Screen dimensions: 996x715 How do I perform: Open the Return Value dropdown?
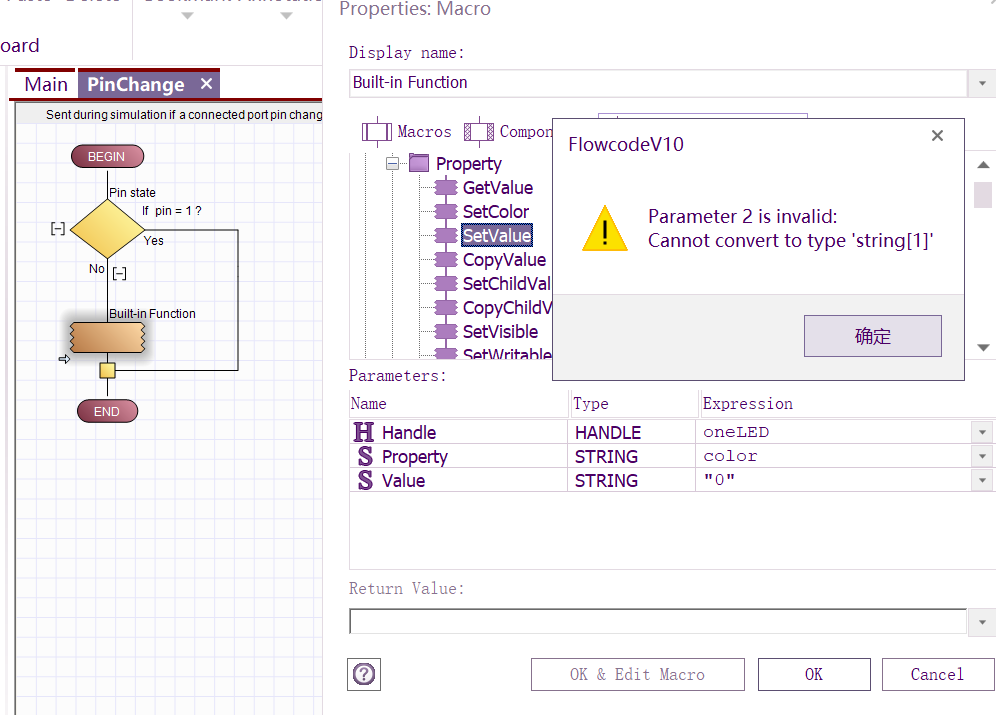pyautogui.click(x=982, y=622)
